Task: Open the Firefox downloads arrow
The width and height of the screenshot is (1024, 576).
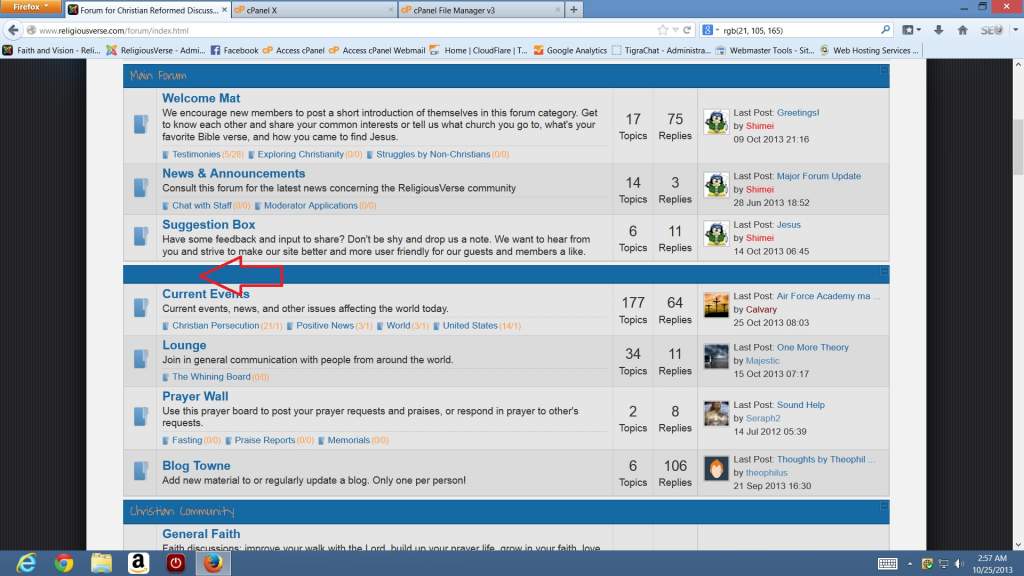Action: 938,30
